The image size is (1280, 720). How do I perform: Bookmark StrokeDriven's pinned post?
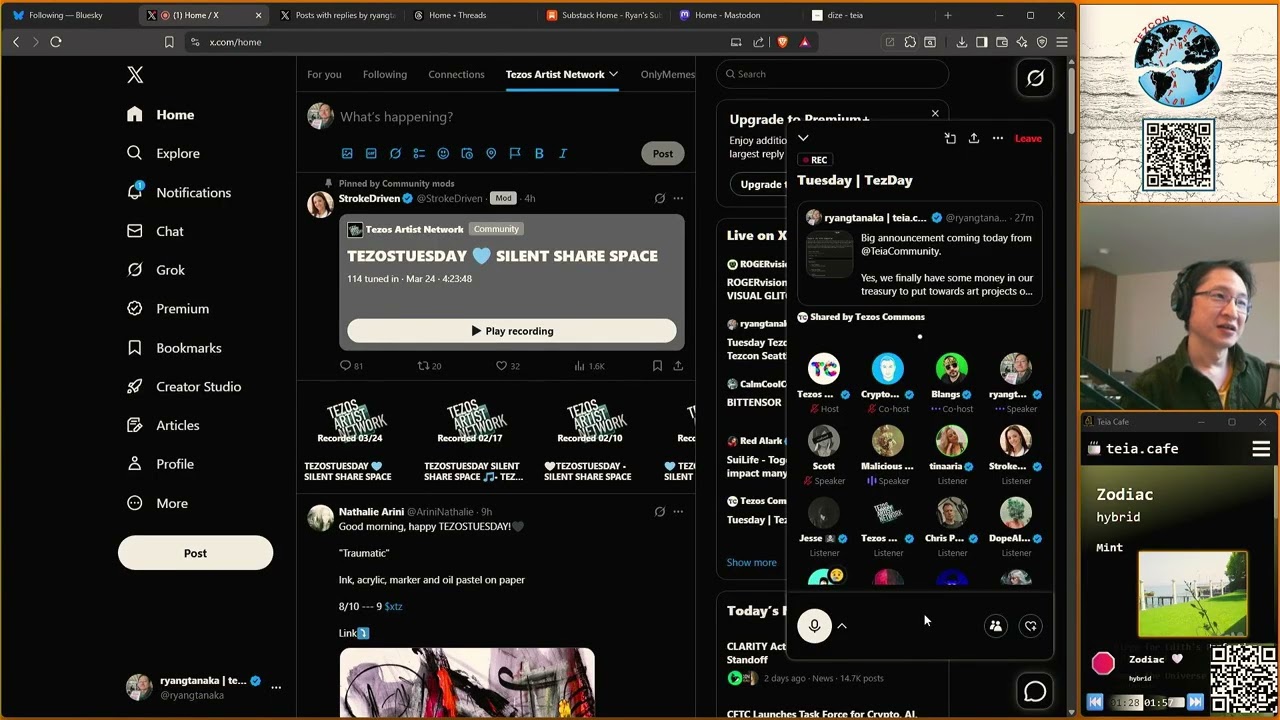click(x=657, y=366)
